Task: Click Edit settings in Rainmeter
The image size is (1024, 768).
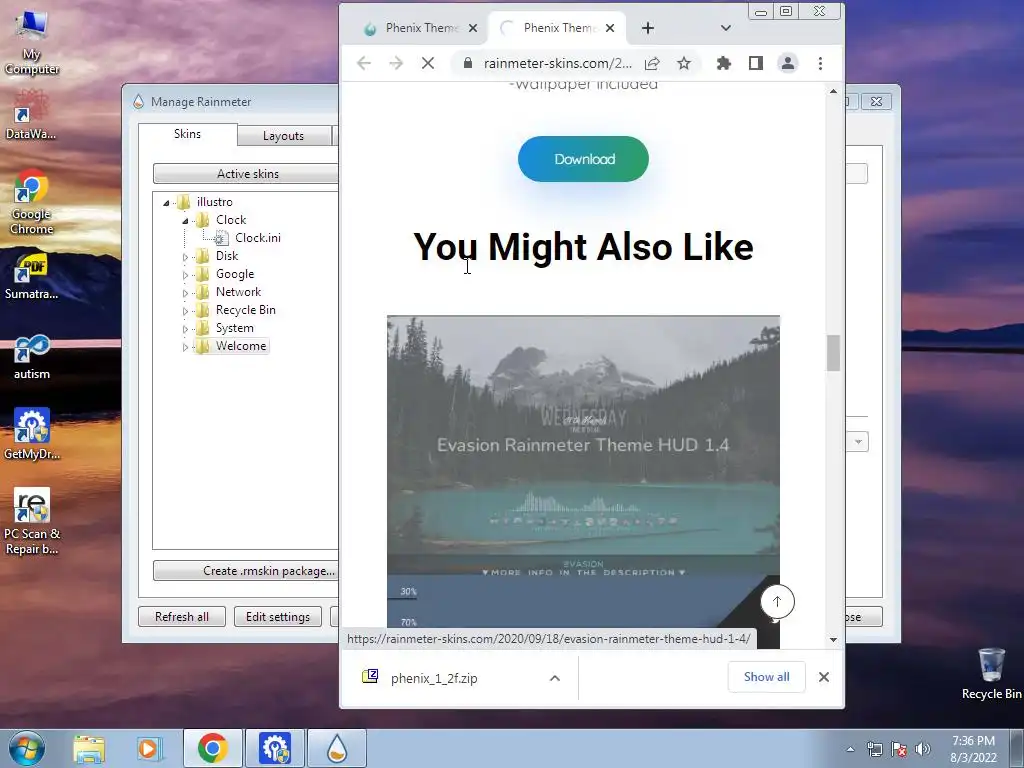Action: (x=278, y=616)
